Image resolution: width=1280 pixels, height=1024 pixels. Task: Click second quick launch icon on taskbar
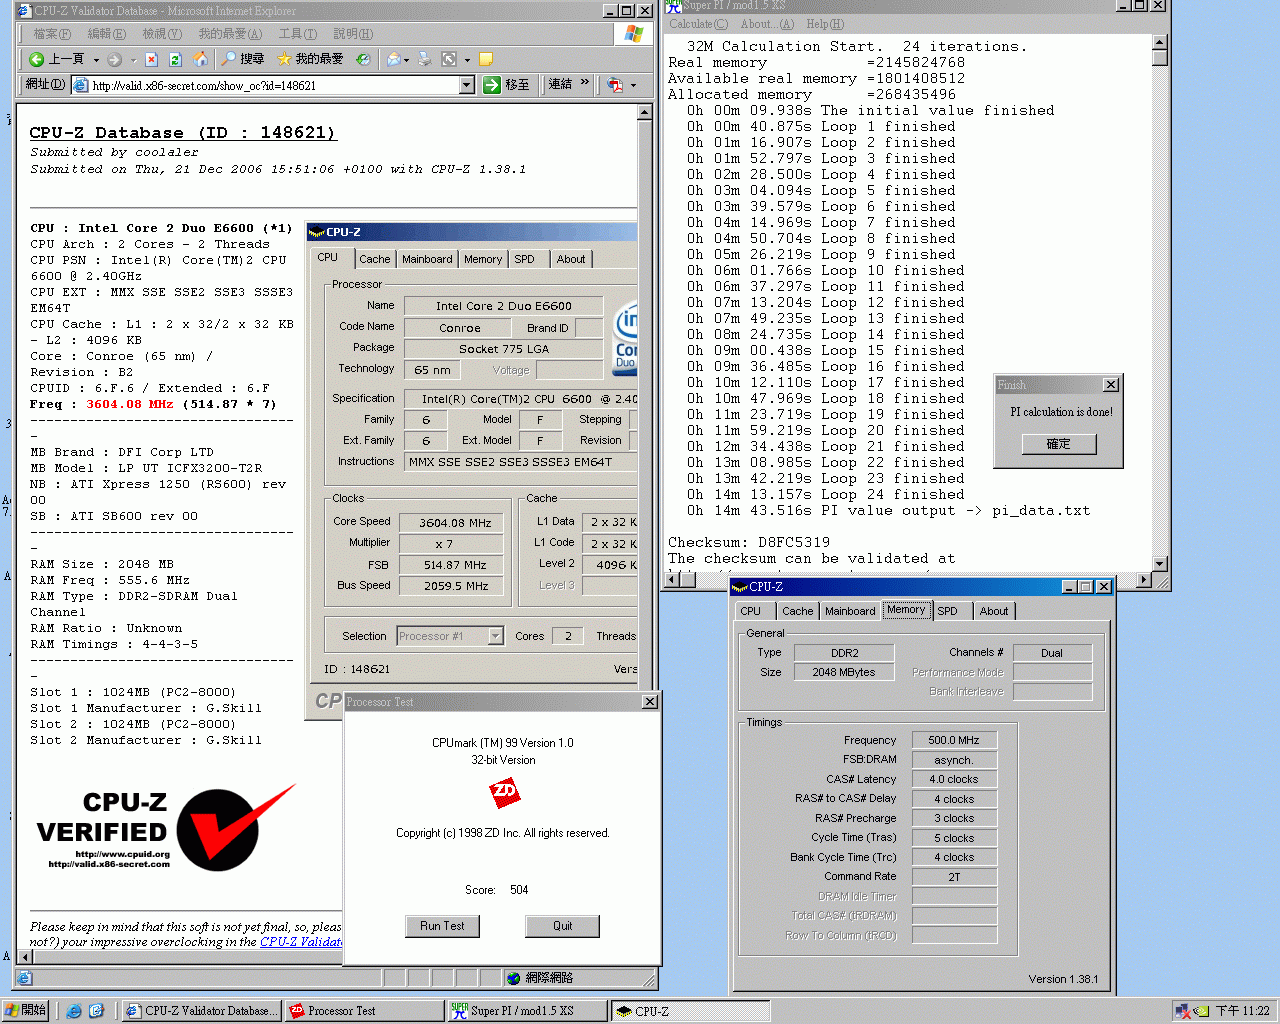click(96, 1011)
